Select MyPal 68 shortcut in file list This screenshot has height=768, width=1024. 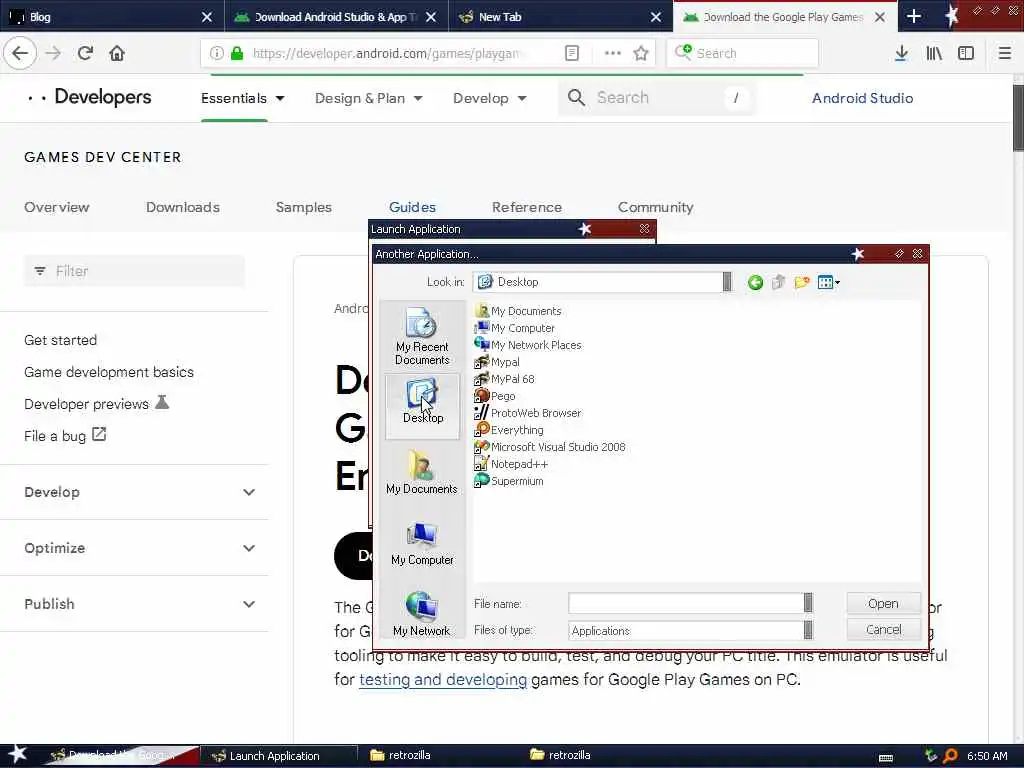click(505, 379)
